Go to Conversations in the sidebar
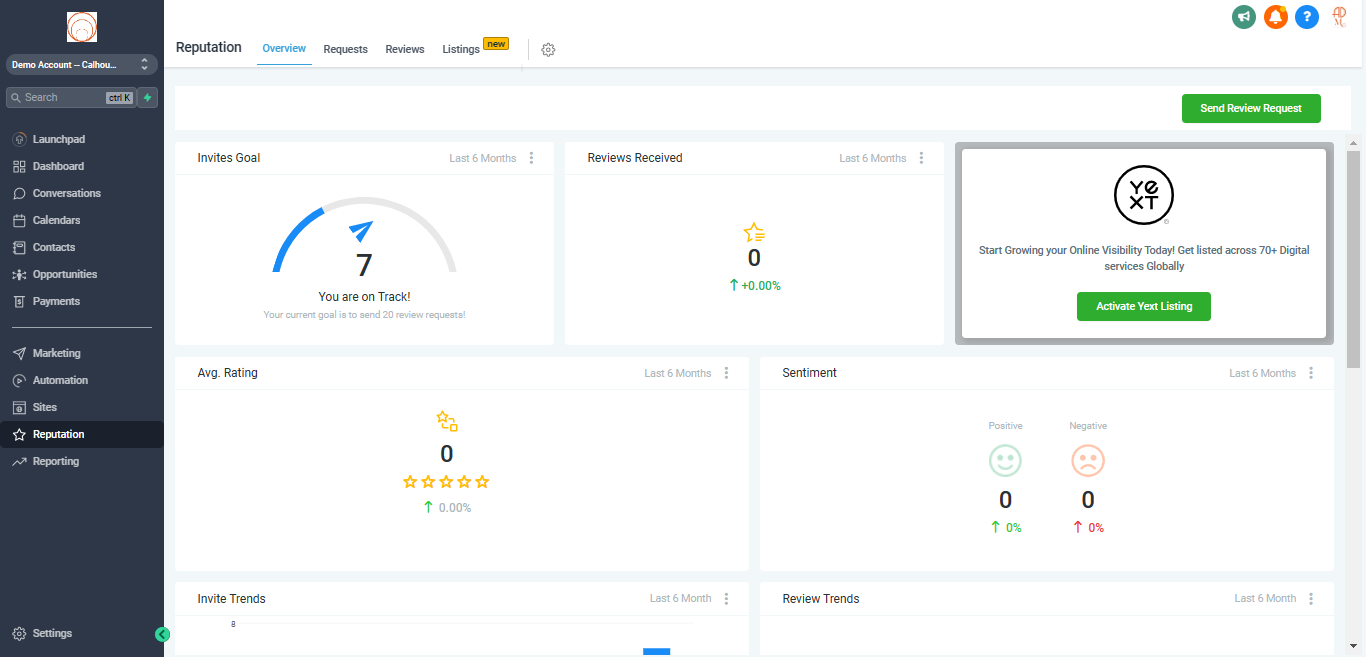Screen dimensions: 1366x657 [66, 193]
